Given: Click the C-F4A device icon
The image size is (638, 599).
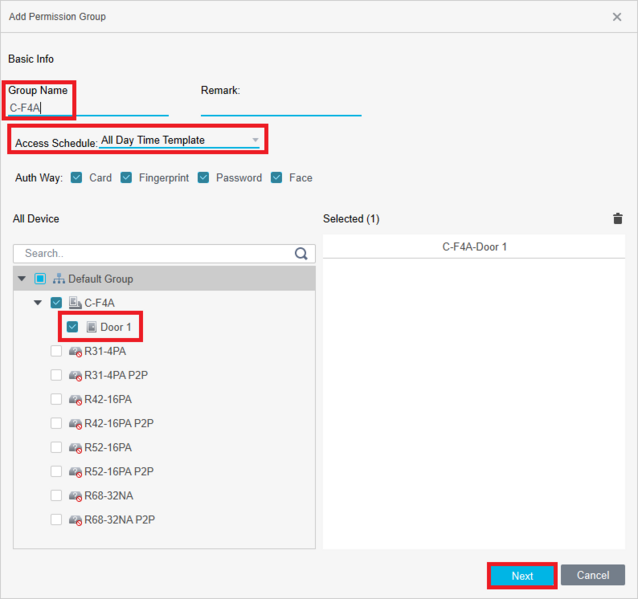Looking at the screenshot, I should tap(75, 303).
